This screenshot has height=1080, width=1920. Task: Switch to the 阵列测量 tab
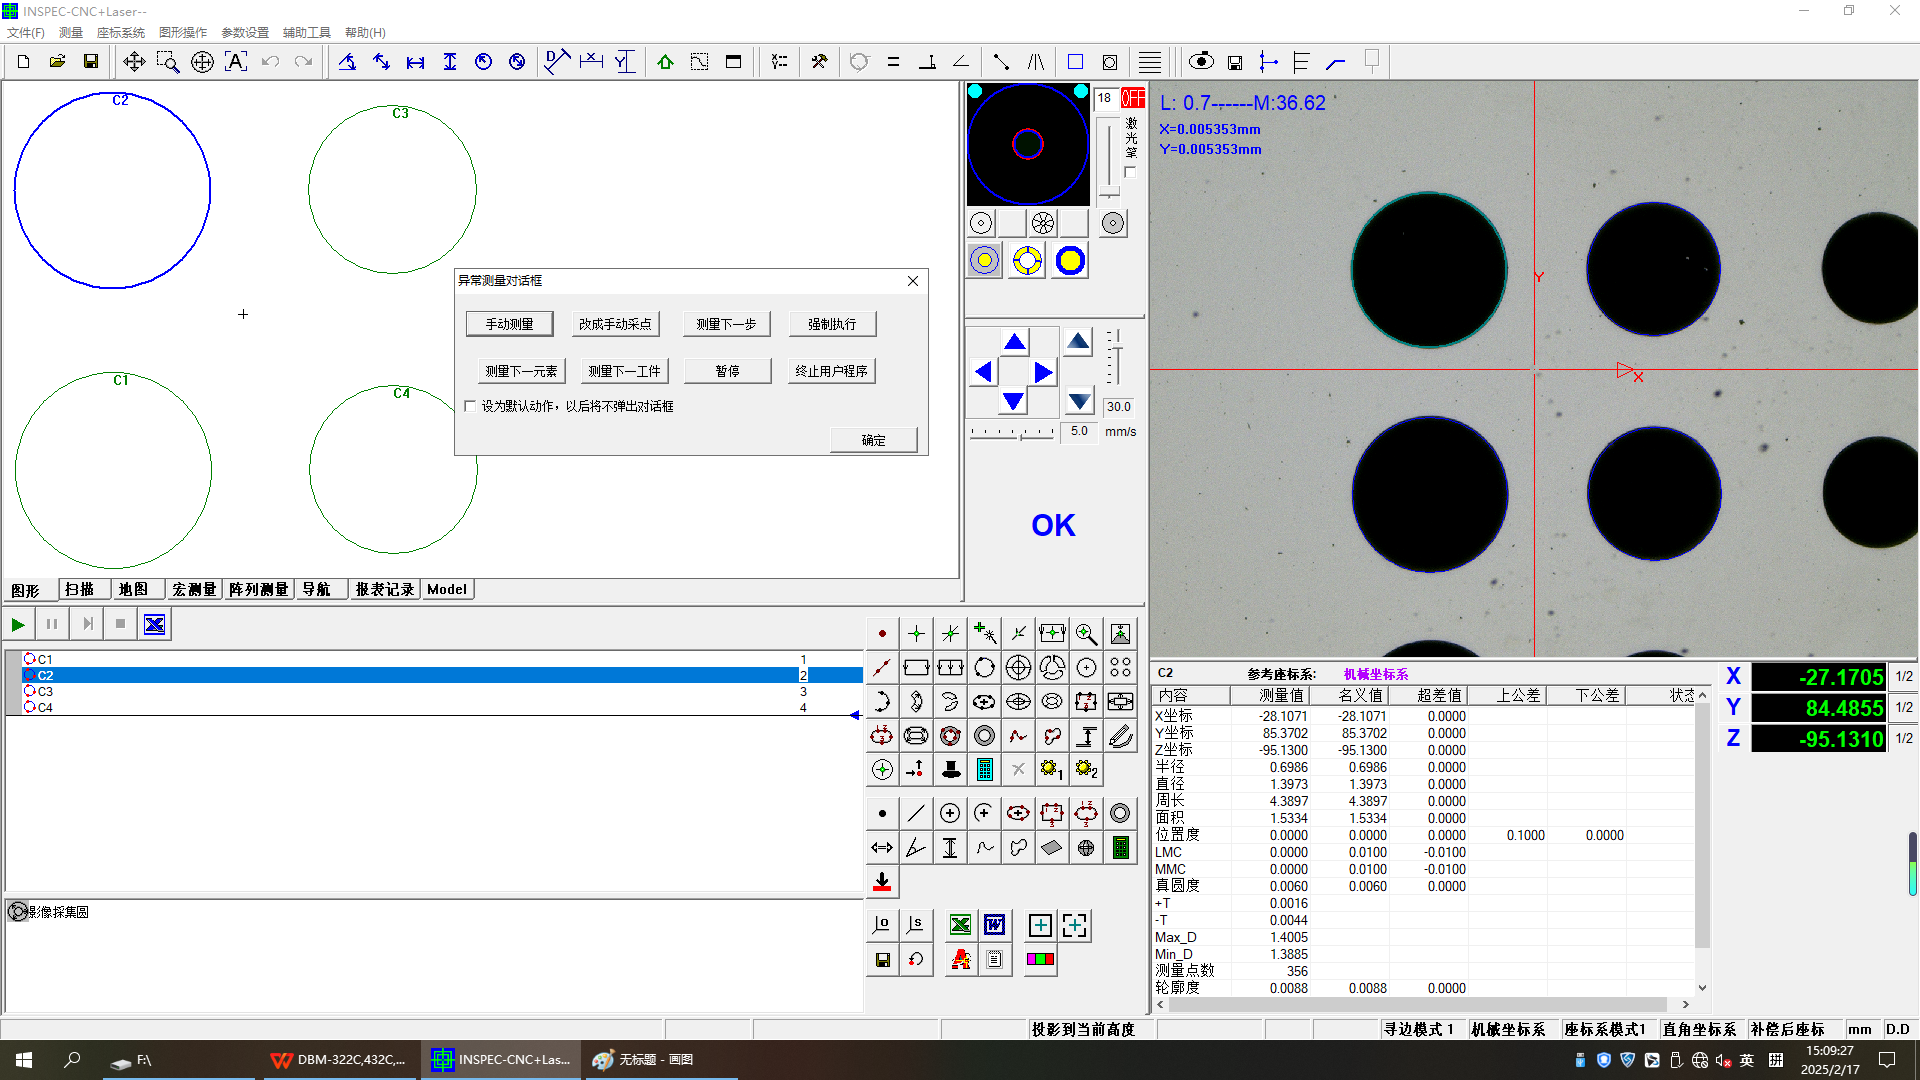(258, 589)
